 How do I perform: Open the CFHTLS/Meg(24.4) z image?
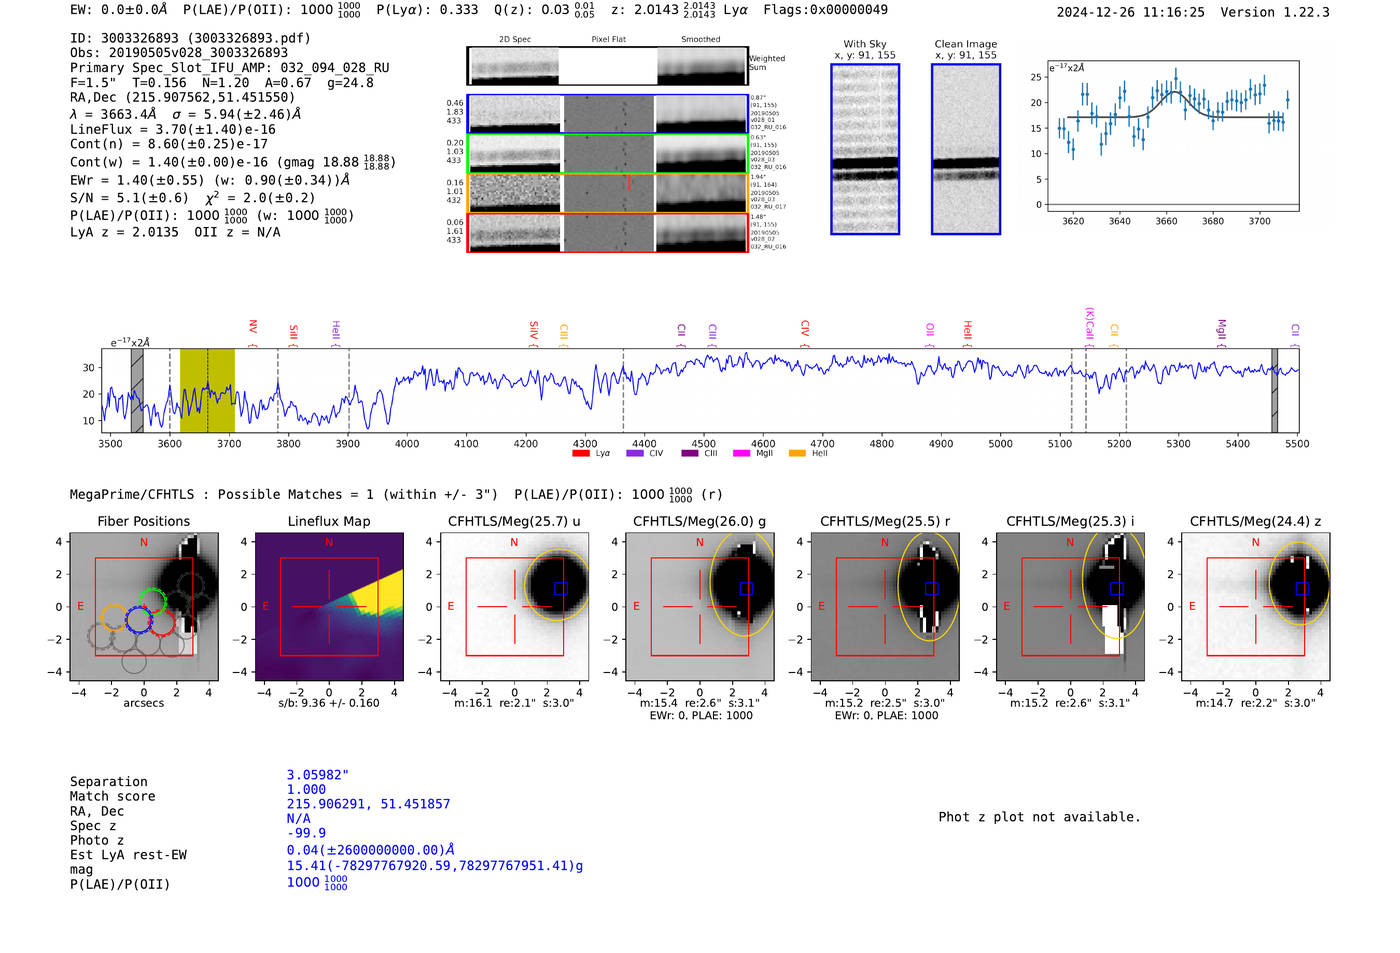point(1256,606)
